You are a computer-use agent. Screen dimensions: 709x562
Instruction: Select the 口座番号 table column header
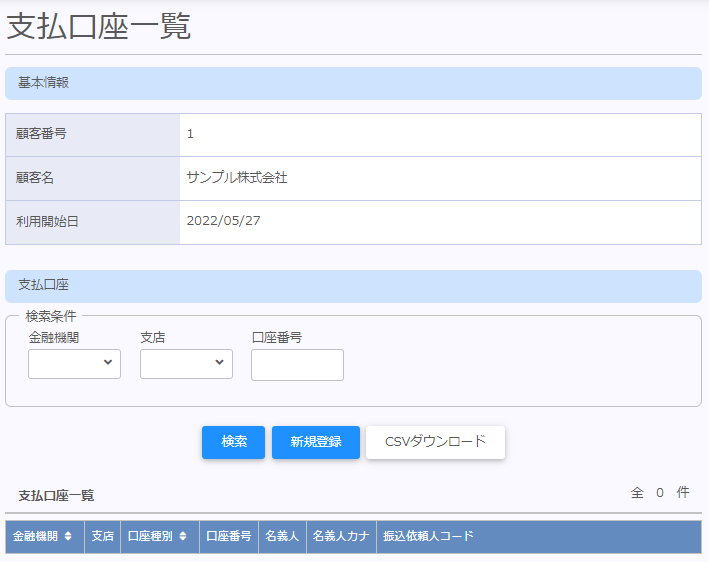pyautogui.click(x=229, y=537)
